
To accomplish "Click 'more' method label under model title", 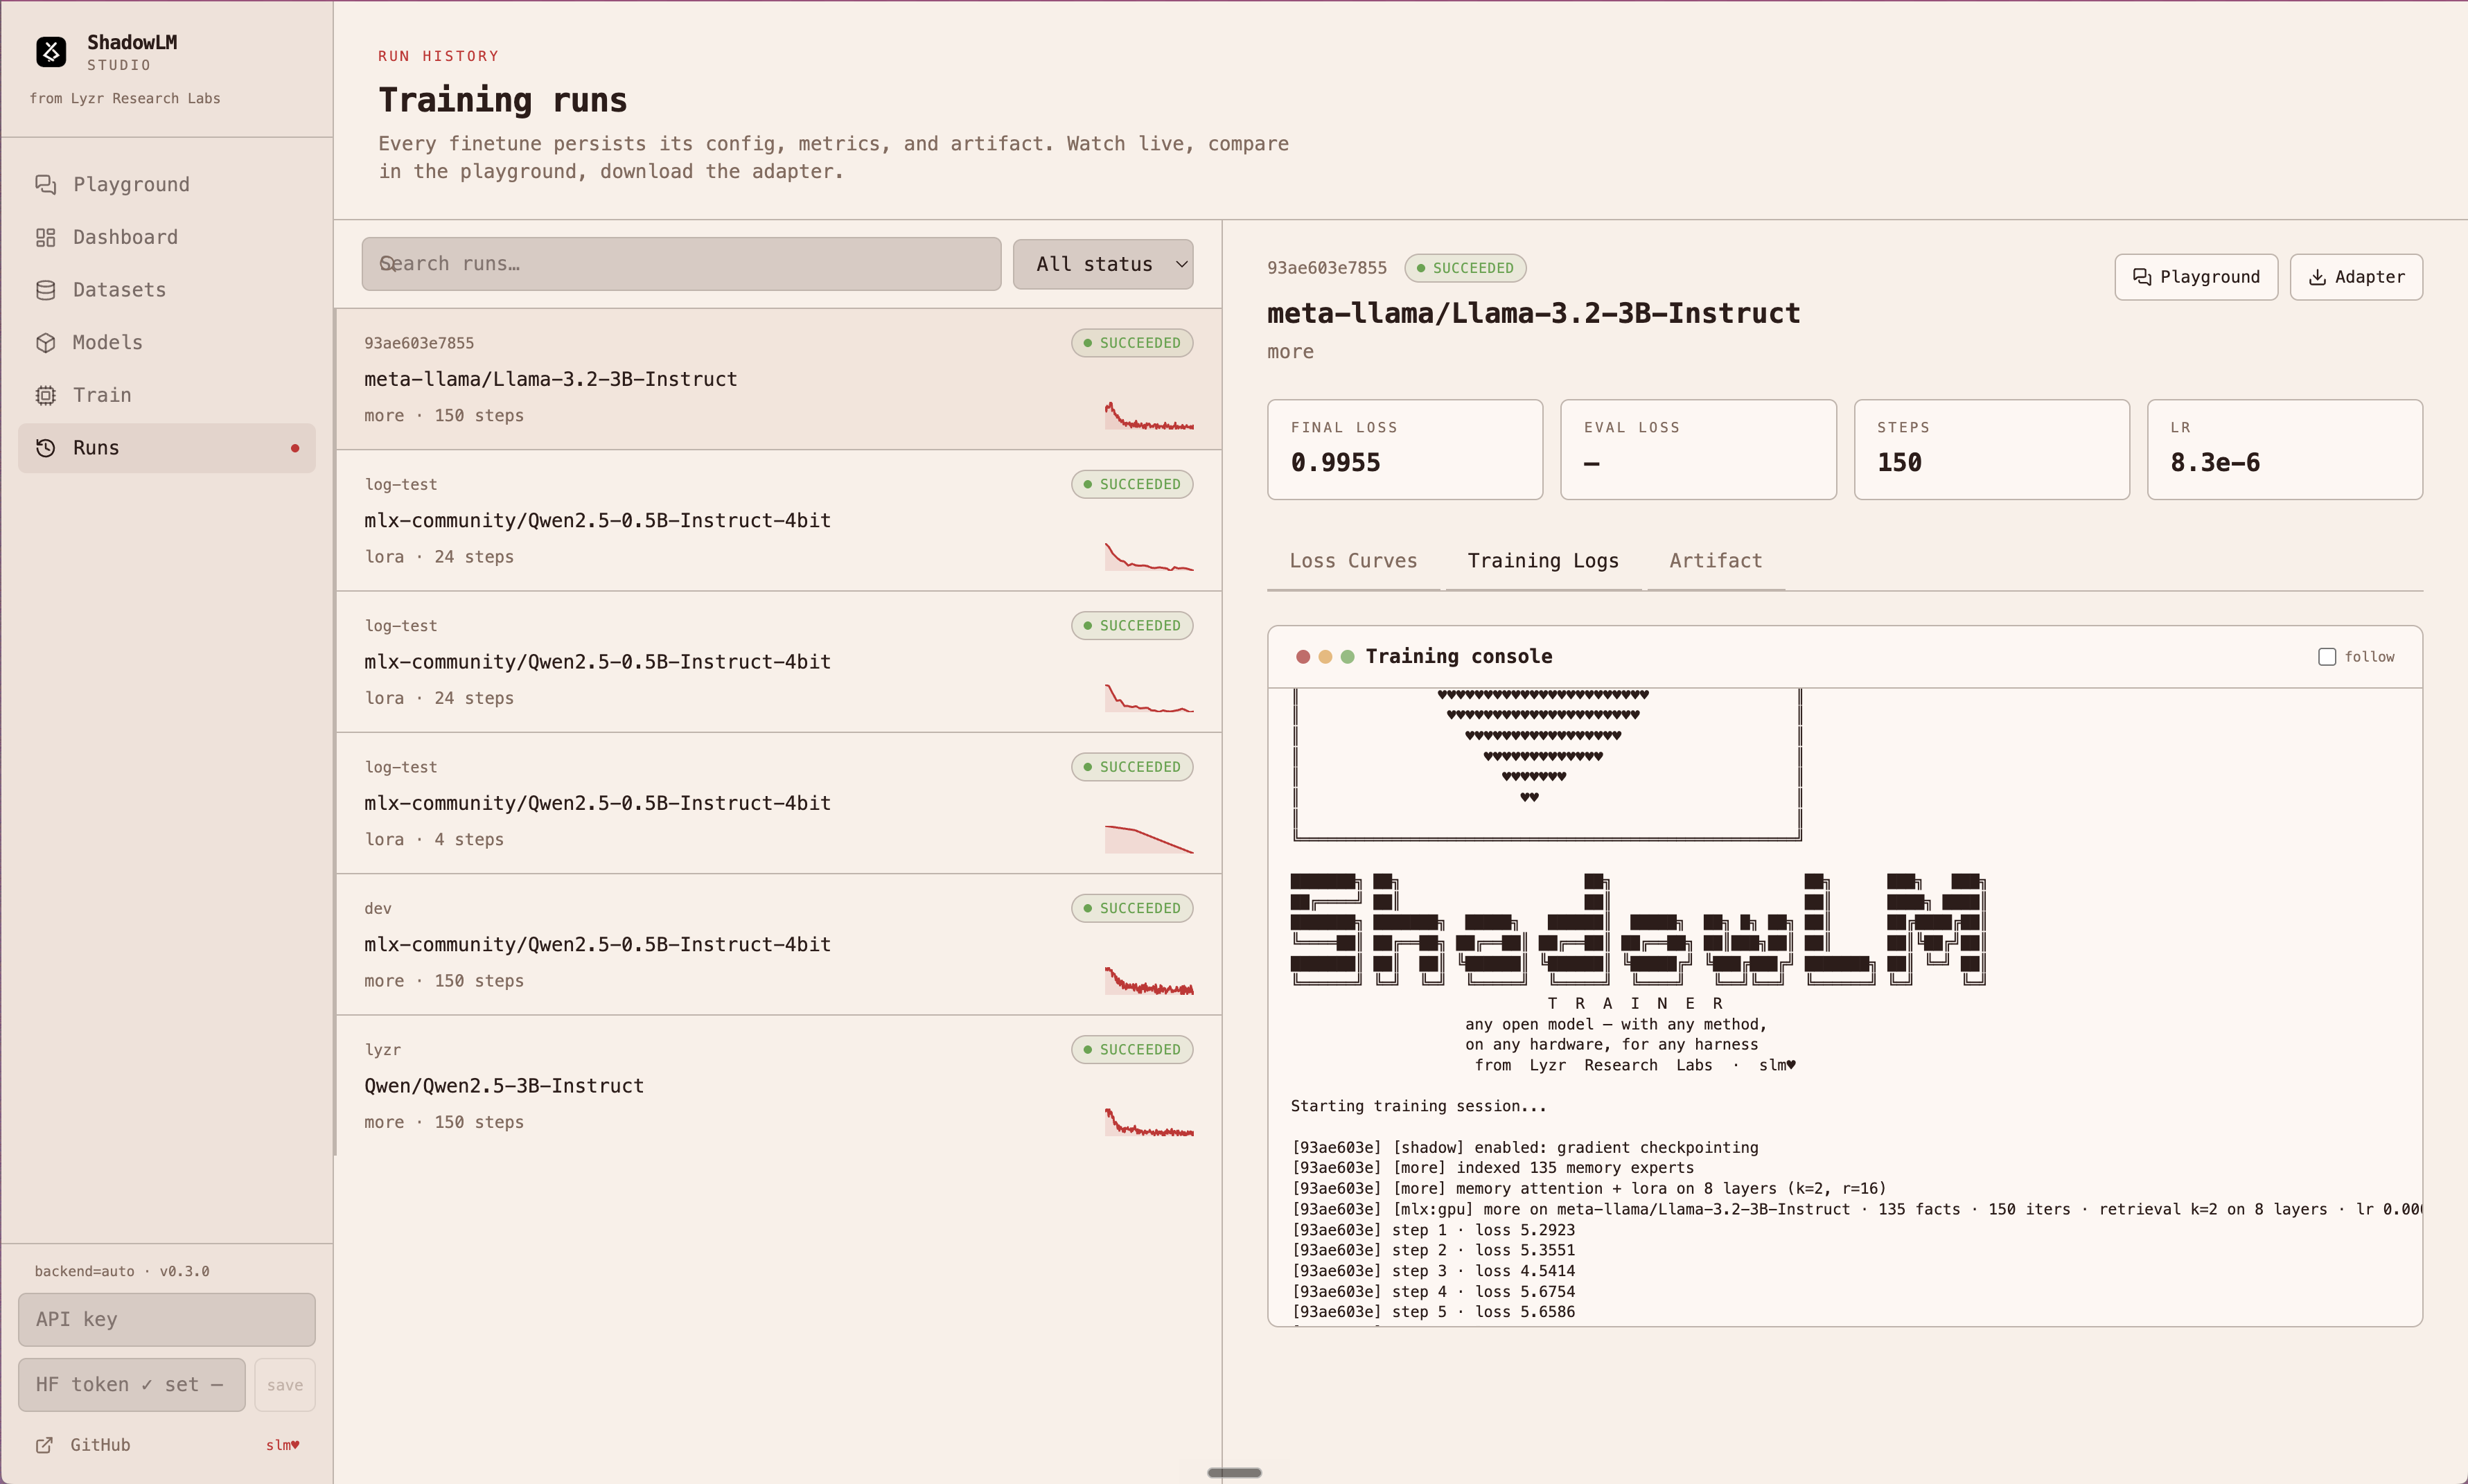I will click(x=1290, y=352).
